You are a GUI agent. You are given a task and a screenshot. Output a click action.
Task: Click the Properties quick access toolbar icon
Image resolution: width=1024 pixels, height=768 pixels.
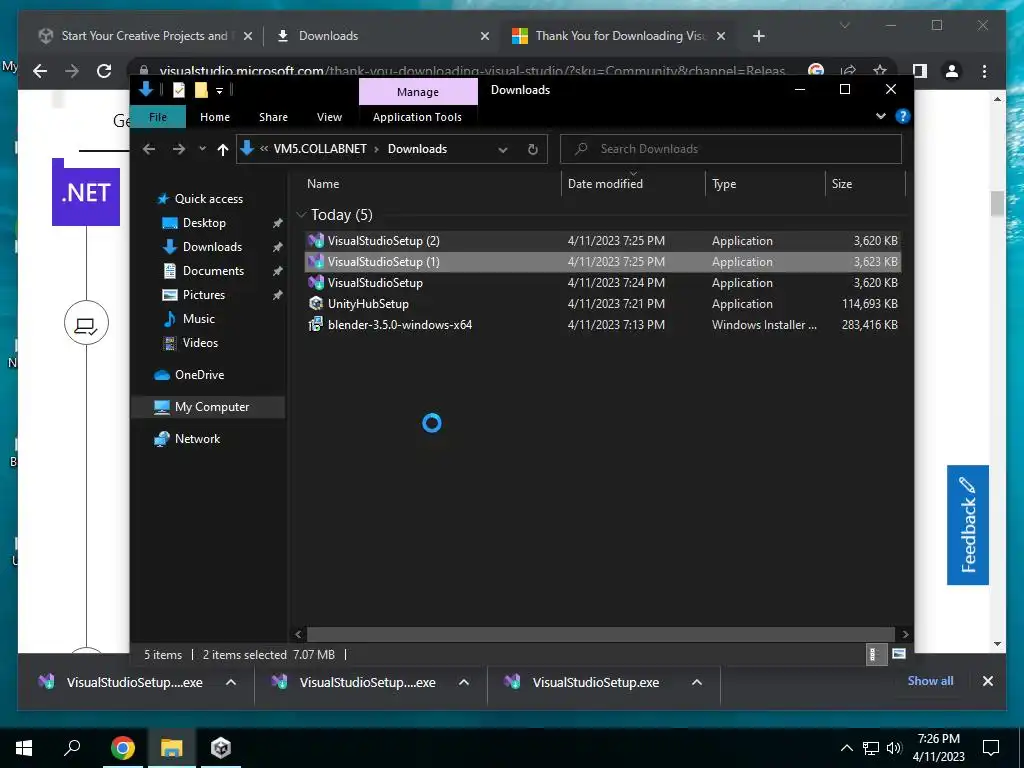(x=178, y=89)
